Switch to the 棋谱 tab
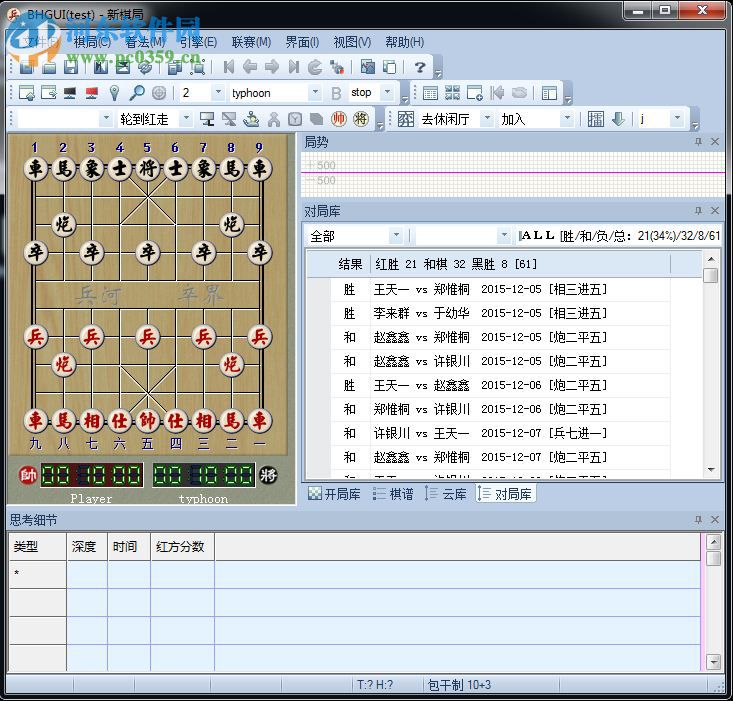 pyautogui.click(x=393, y=494)
